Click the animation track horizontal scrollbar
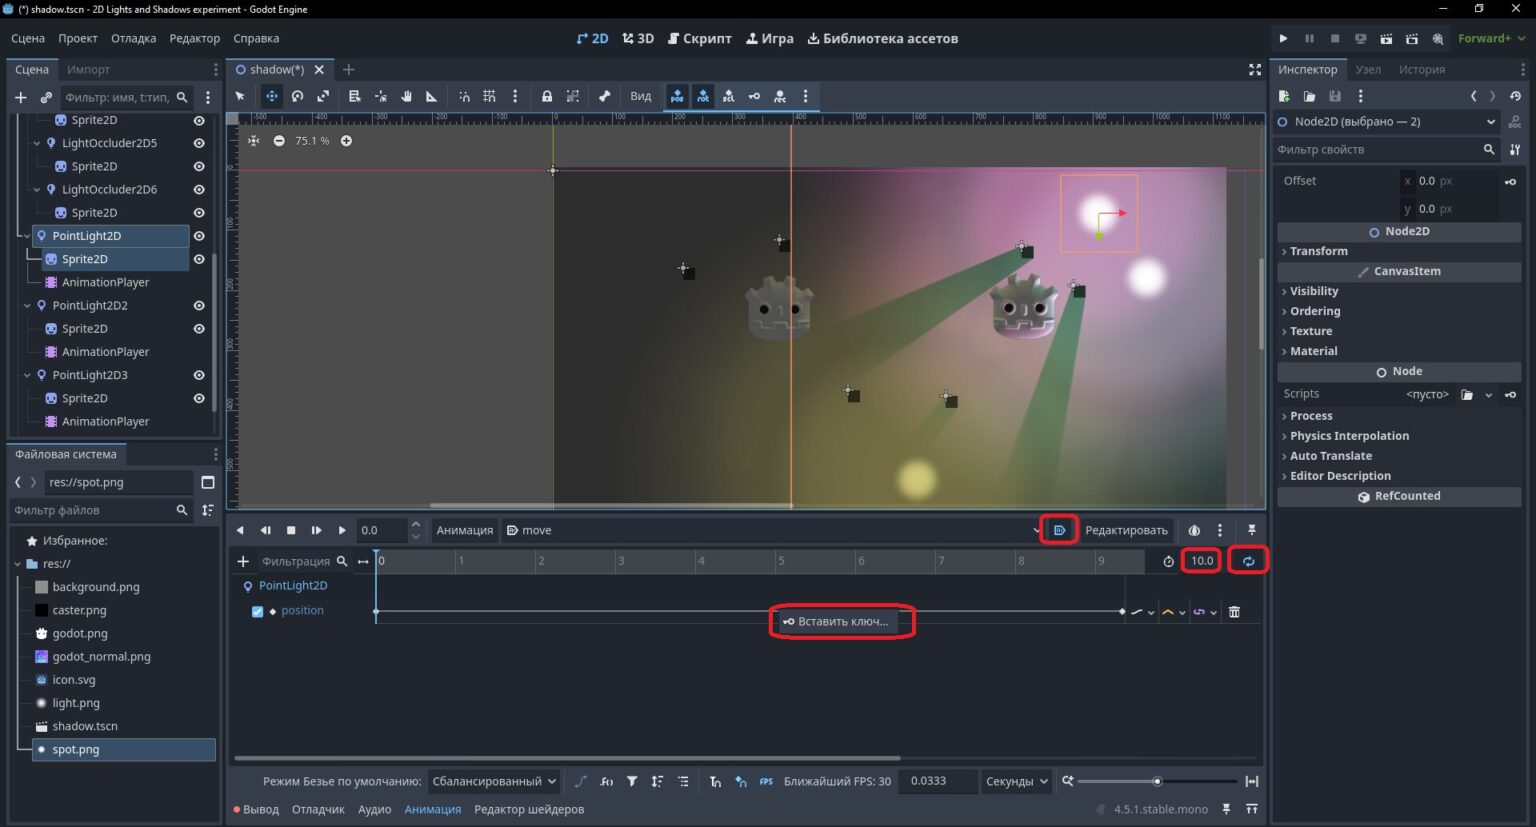The width and height of the screenshot is (1536, 827). [567, 758]
